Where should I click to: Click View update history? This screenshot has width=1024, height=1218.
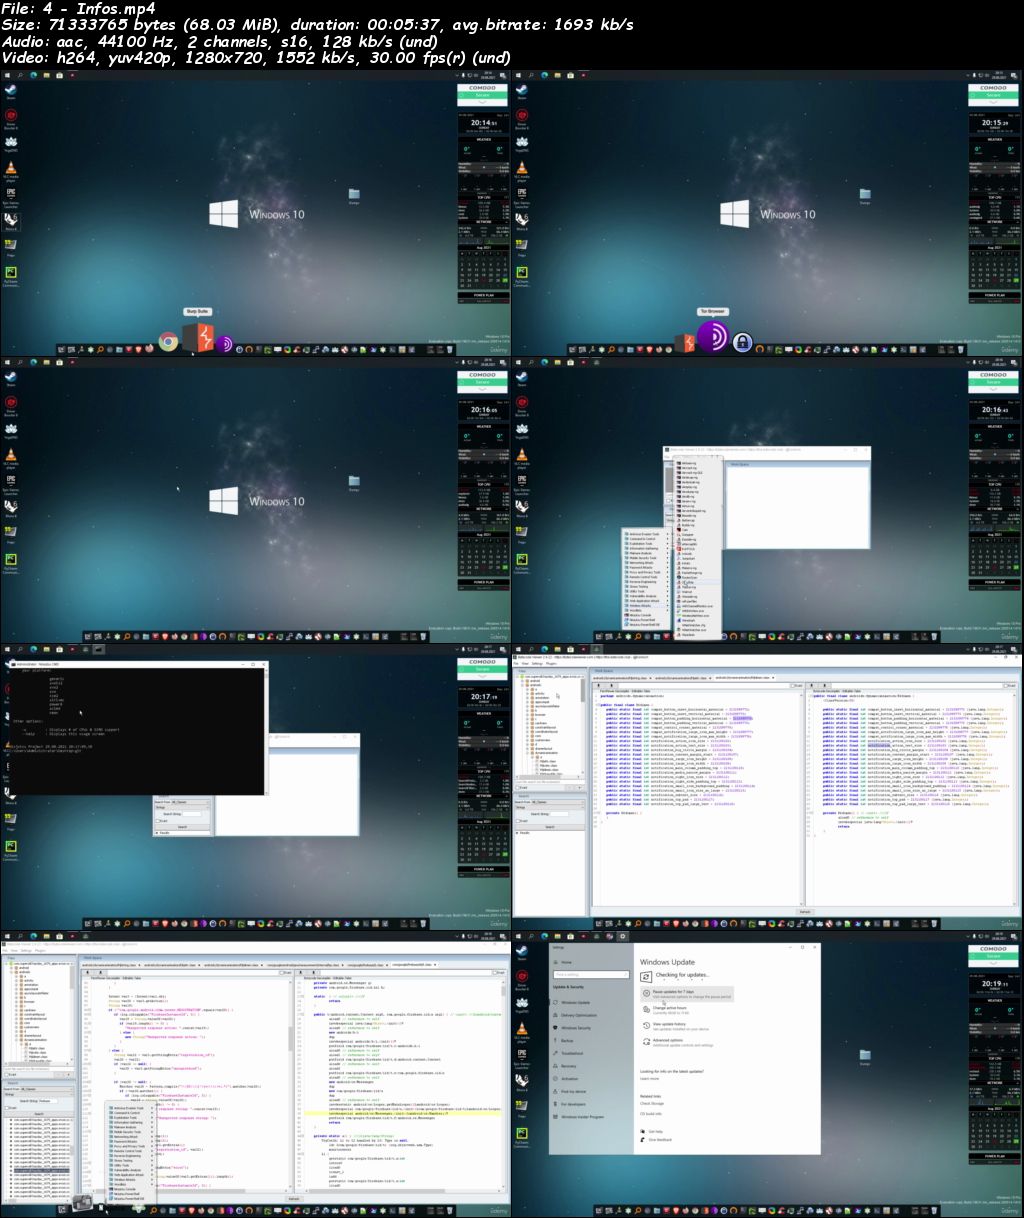pos(668,1024)
